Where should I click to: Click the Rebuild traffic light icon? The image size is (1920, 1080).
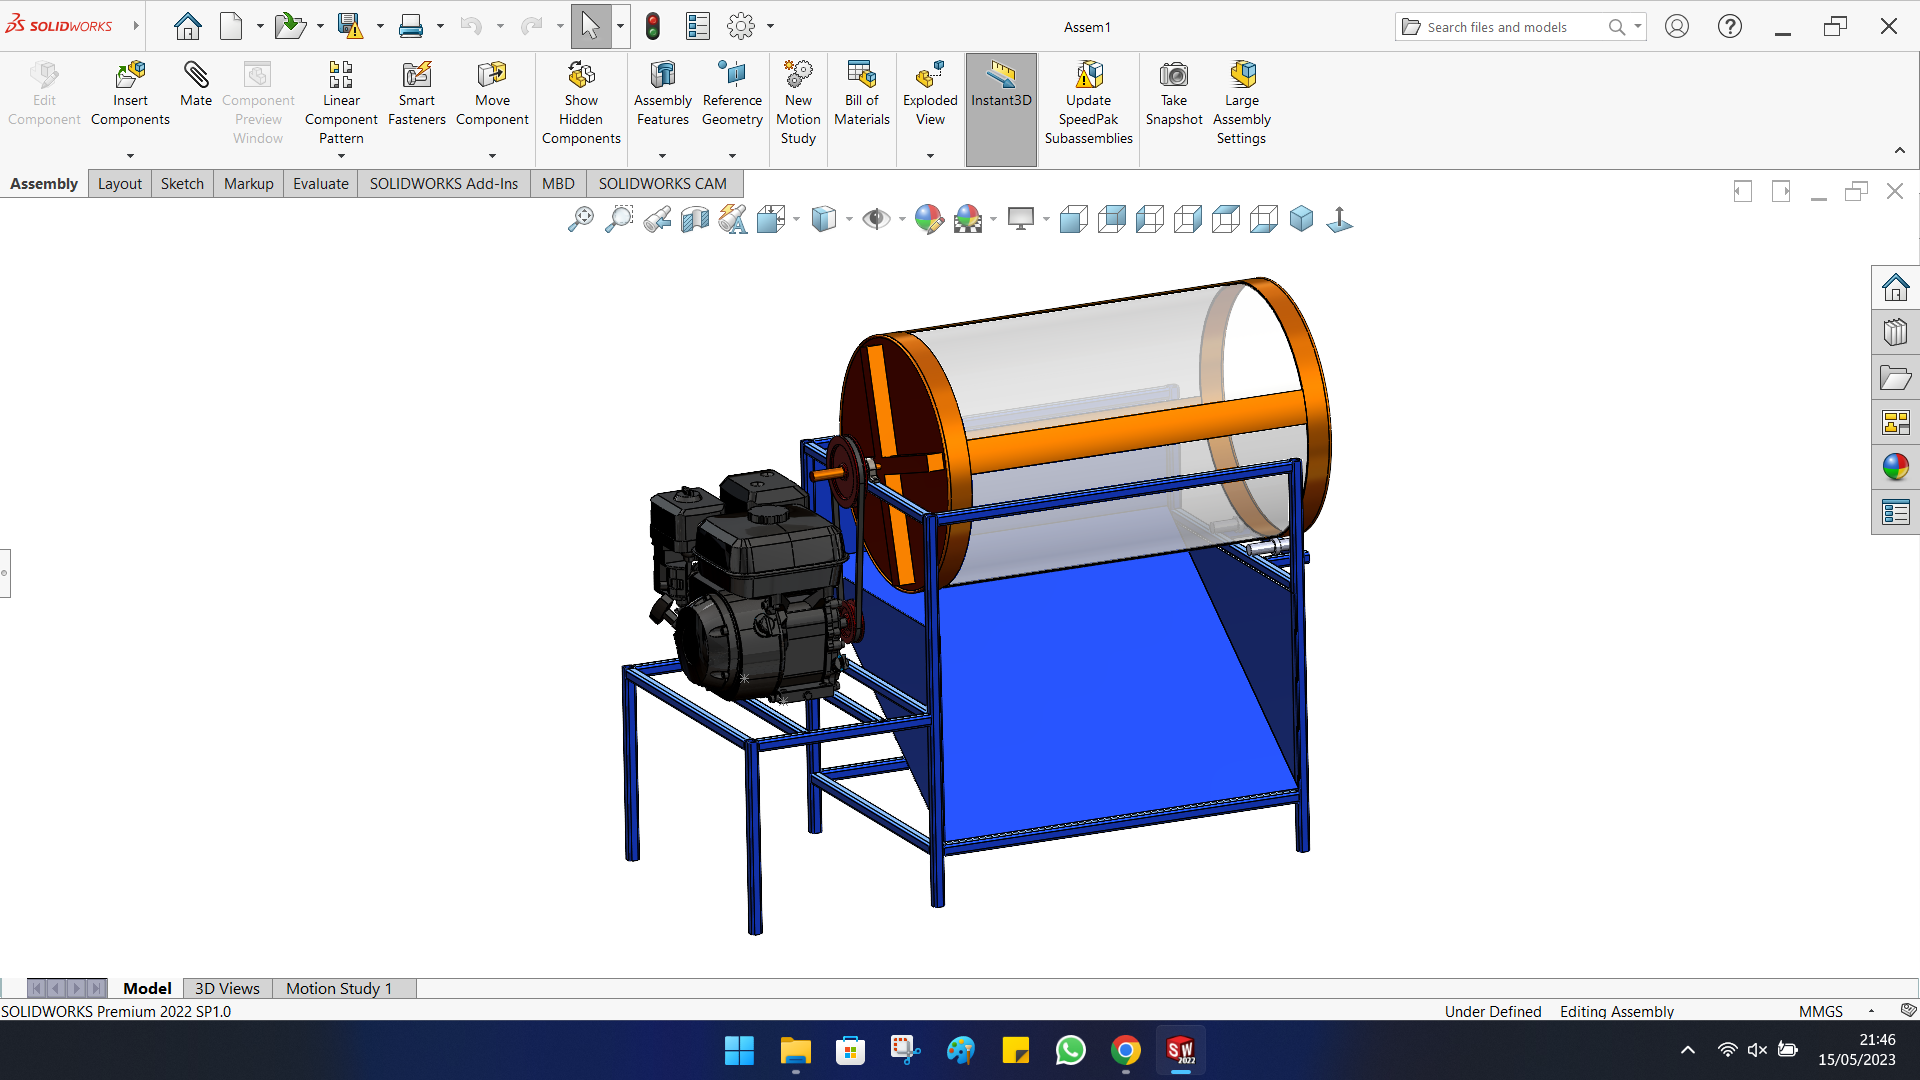click(653, 27)
